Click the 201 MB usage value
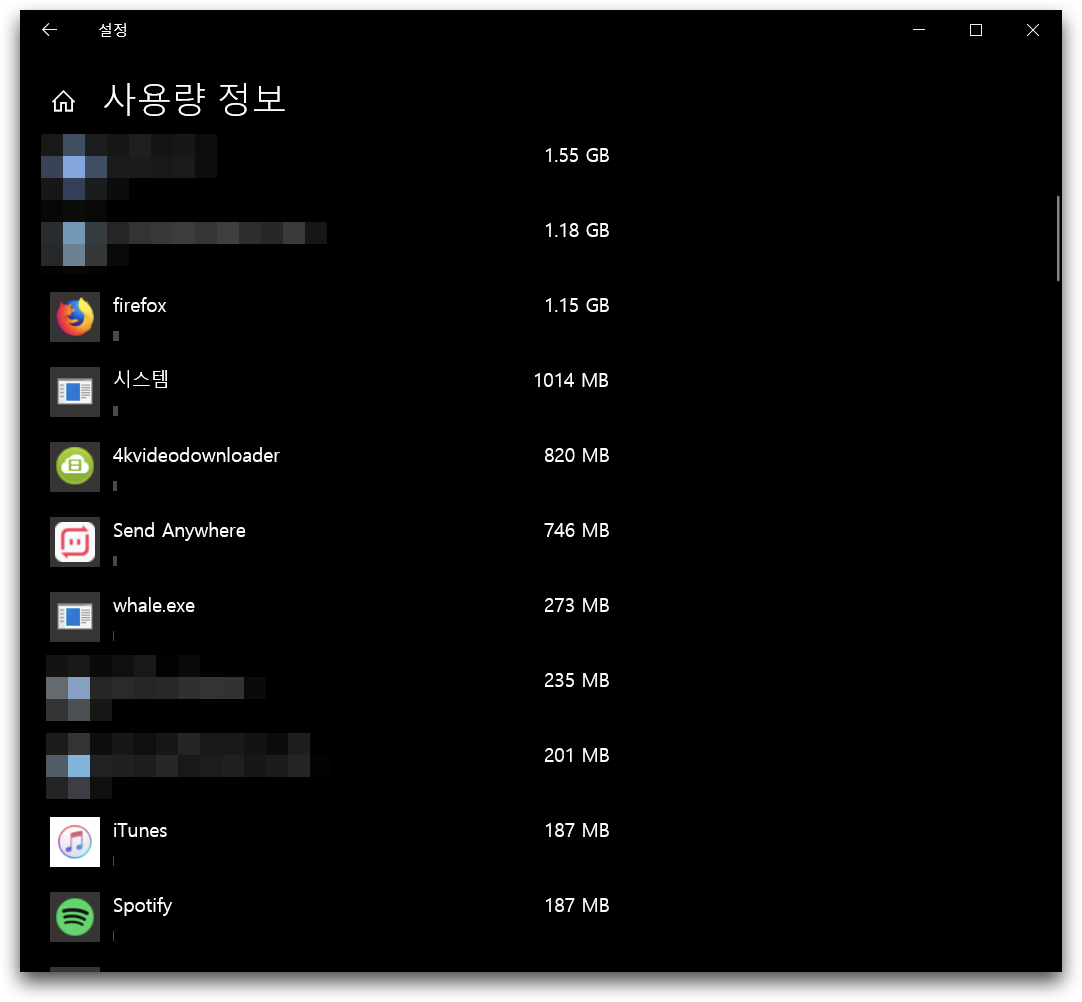The height and width of the screenshot is (1002, 1082). tap(577, 755)
